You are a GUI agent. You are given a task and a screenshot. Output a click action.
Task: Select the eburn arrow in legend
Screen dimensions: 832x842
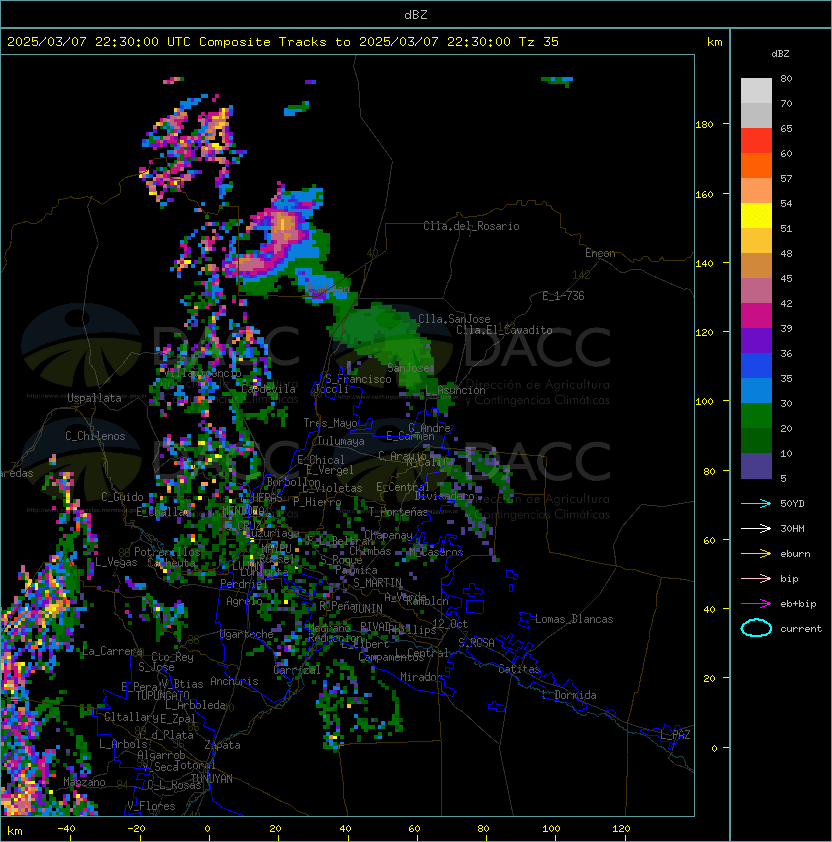(x=756, y=554)
